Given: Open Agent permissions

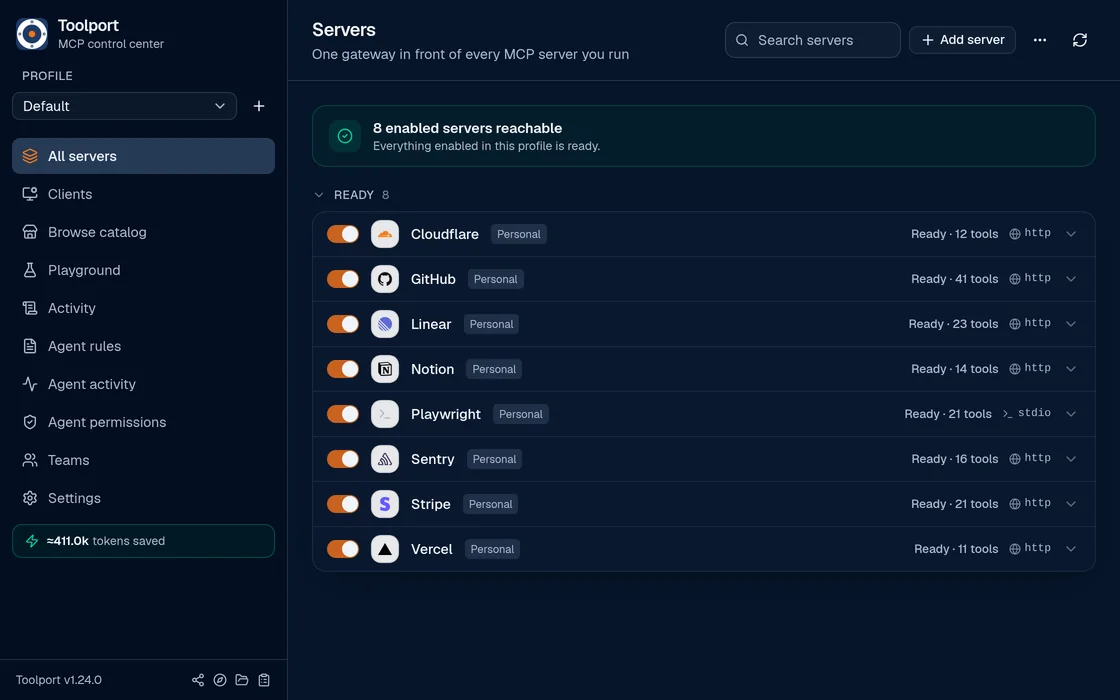Looking at the screenshot, I should pos(144,422).
